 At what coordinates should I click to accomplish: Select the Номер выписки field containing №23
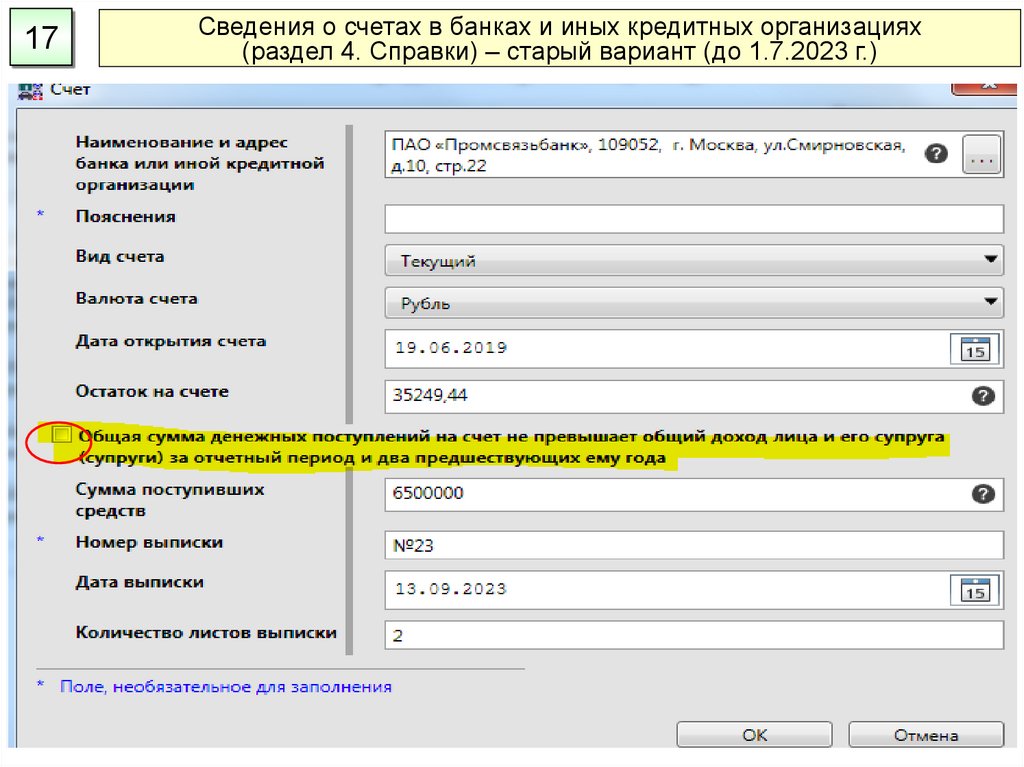pos(693,546)
